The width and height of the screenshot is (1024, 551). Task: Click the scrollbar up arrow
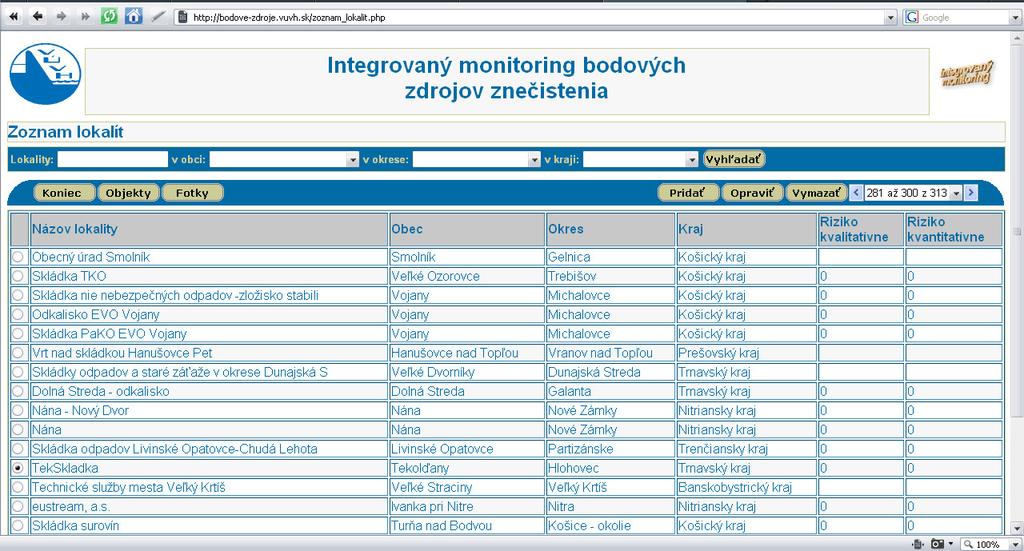[x=1016, y=37]
